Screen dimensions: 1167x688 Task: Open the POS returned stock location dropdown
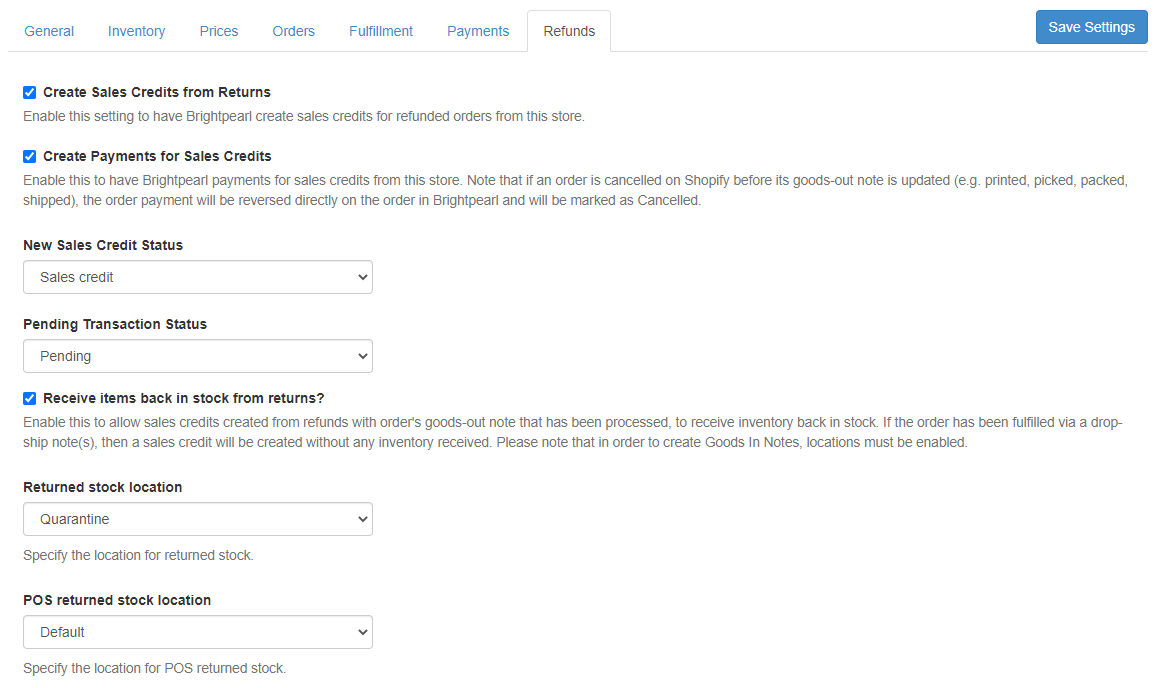tap(197, 632)
